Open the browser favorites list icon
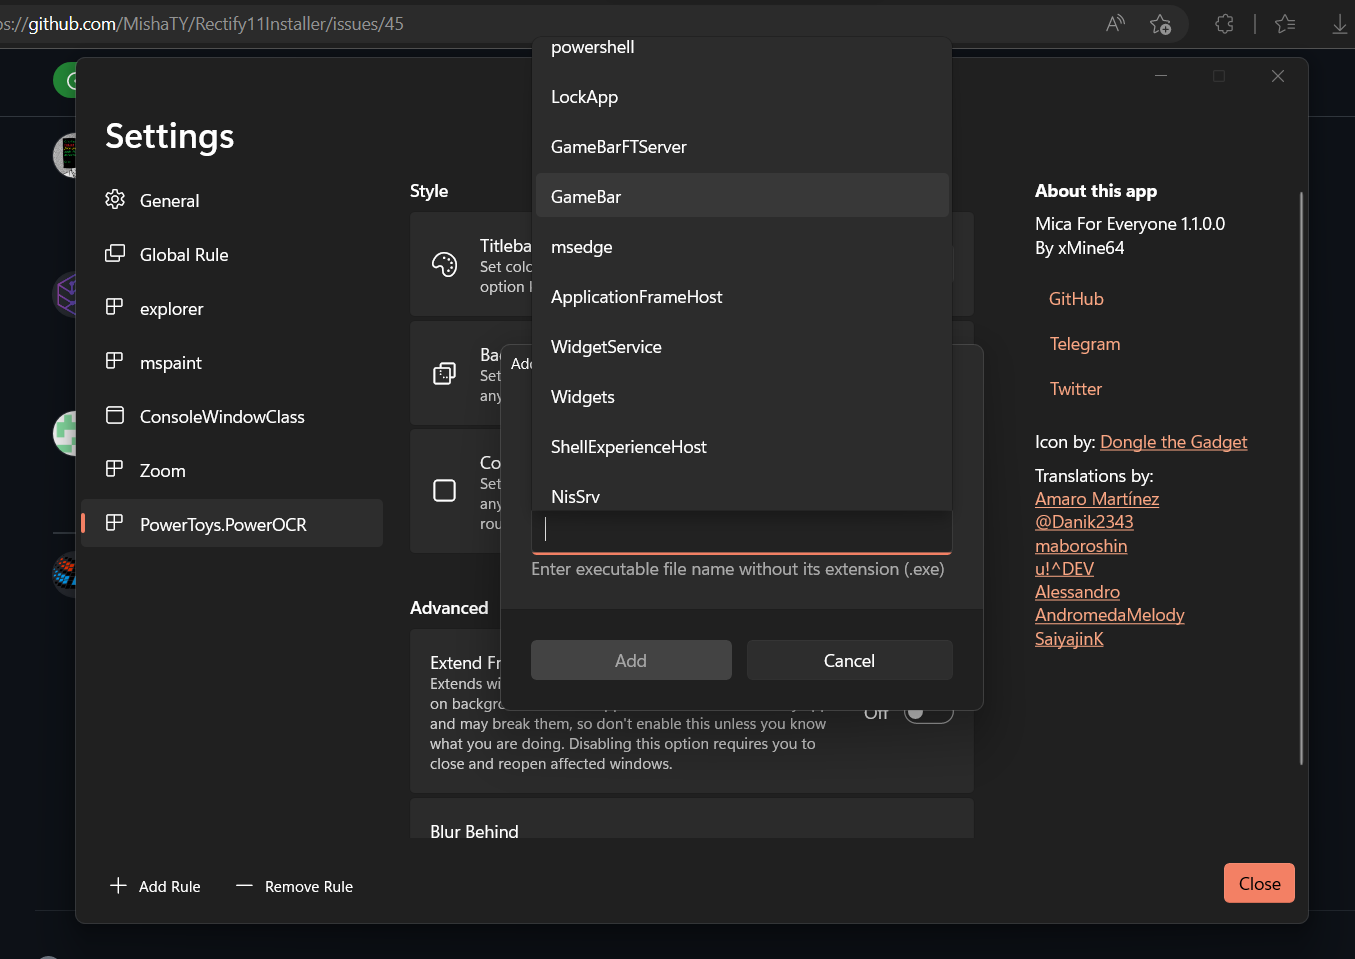 point(1285,24)
